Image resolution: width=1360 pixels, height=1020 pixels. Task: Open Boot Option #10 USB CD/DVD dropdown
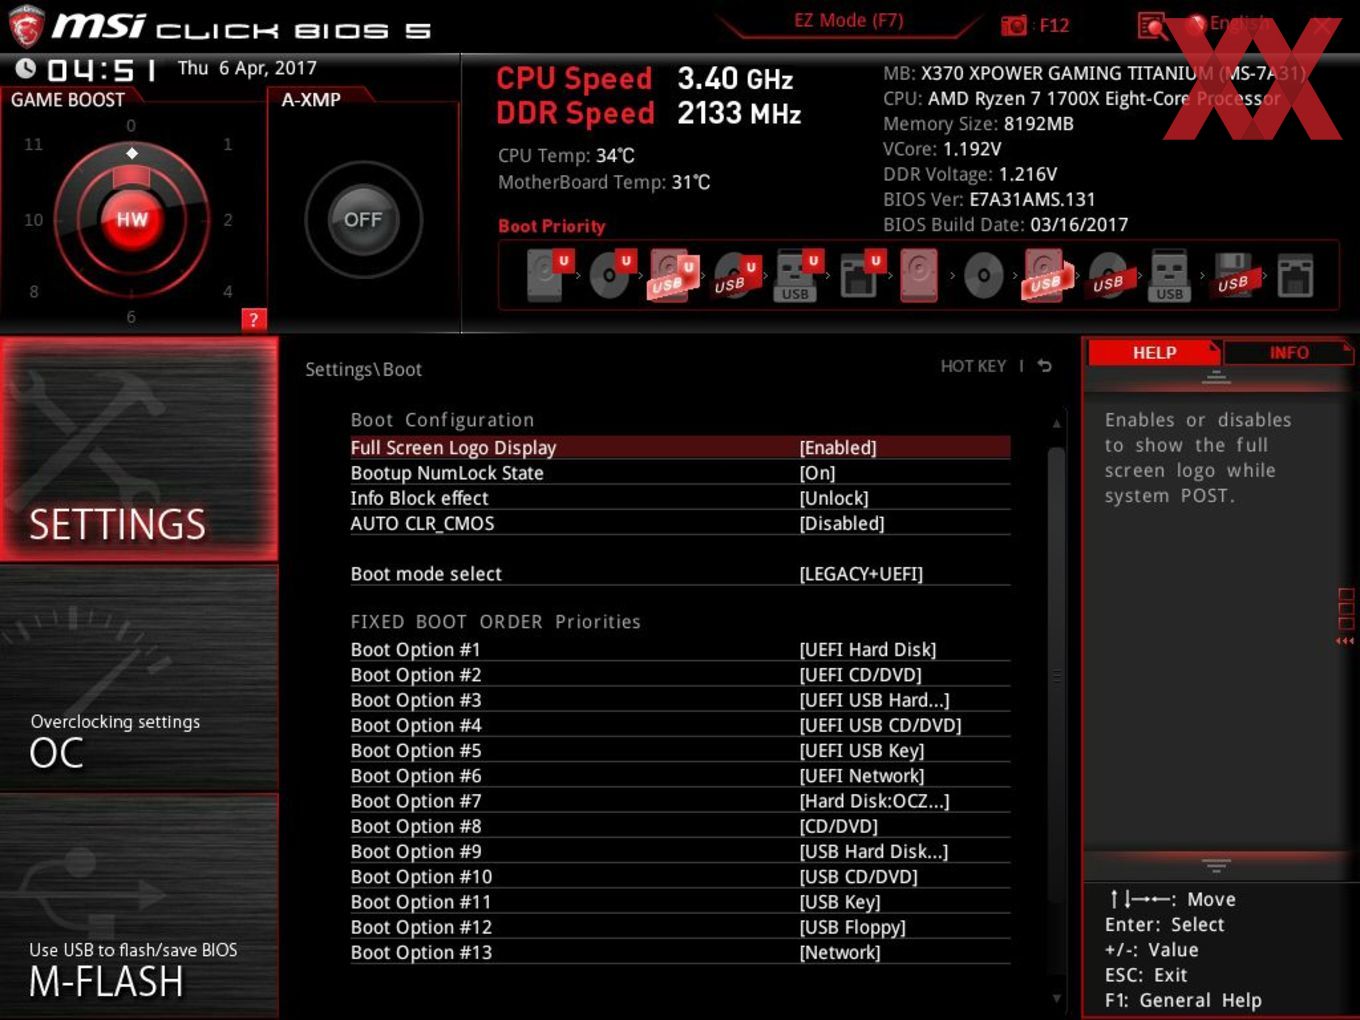[x=858, y=877]
